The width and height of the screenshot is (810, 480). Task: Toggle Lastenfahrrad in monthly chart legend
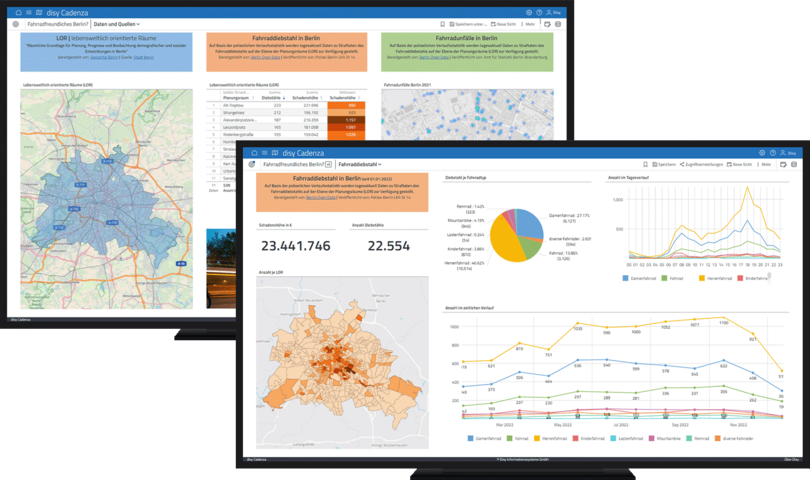627,438
